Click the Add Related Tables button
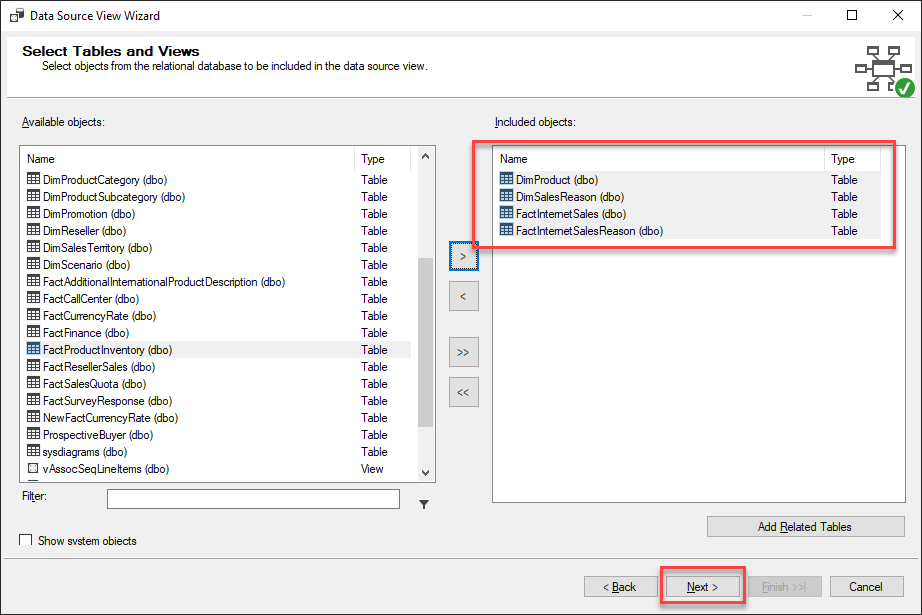This screenshot has height=615, width=922. 805,526
